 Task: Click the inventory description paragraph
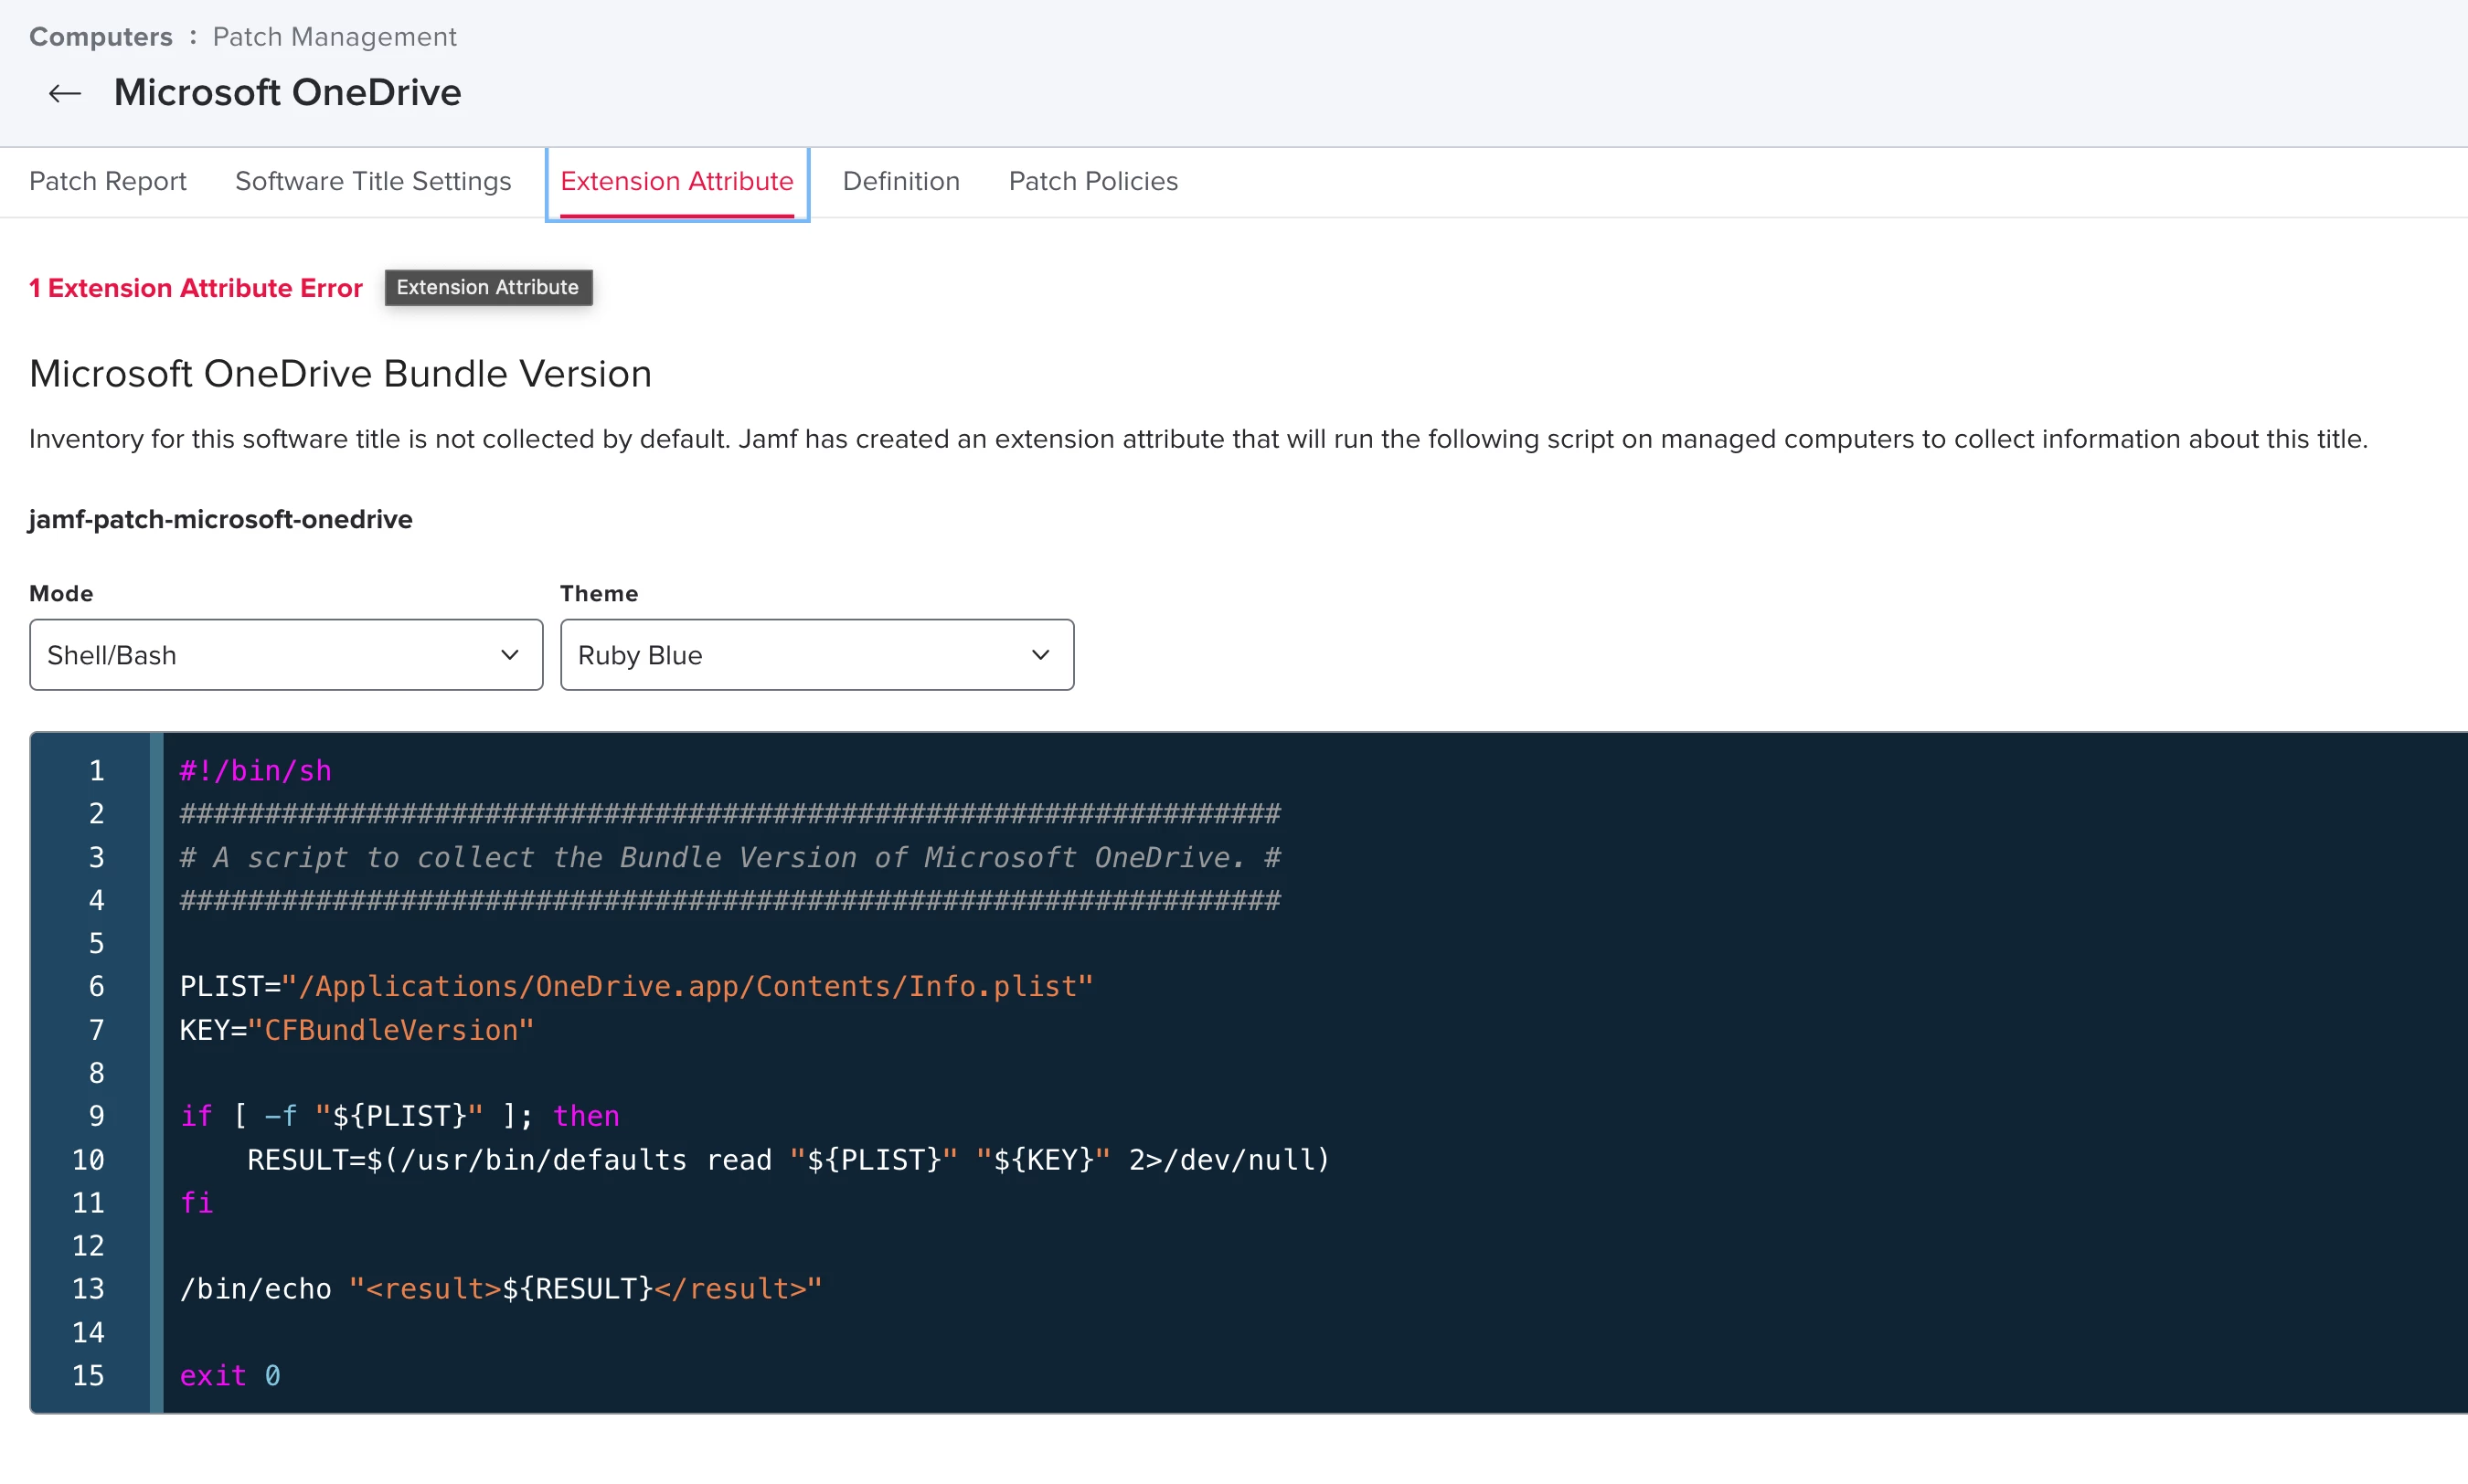click(x=1198, y=439)
